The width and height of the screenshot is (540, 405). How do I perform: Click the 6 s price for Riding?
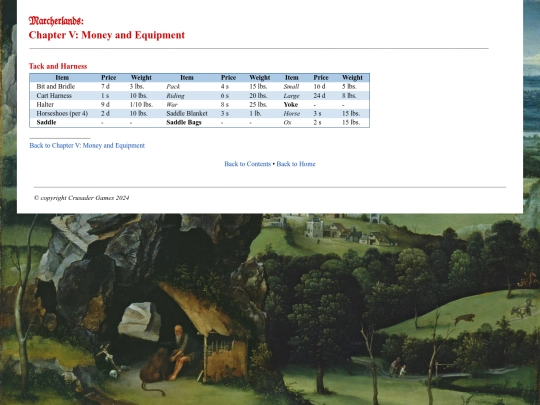click(x=225, y=95)
